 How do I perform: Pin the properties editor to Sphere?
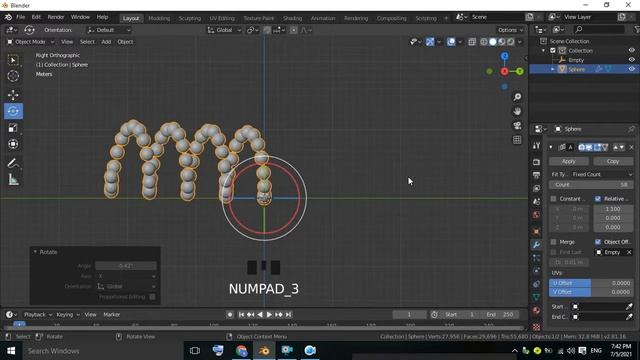[631, 129]
